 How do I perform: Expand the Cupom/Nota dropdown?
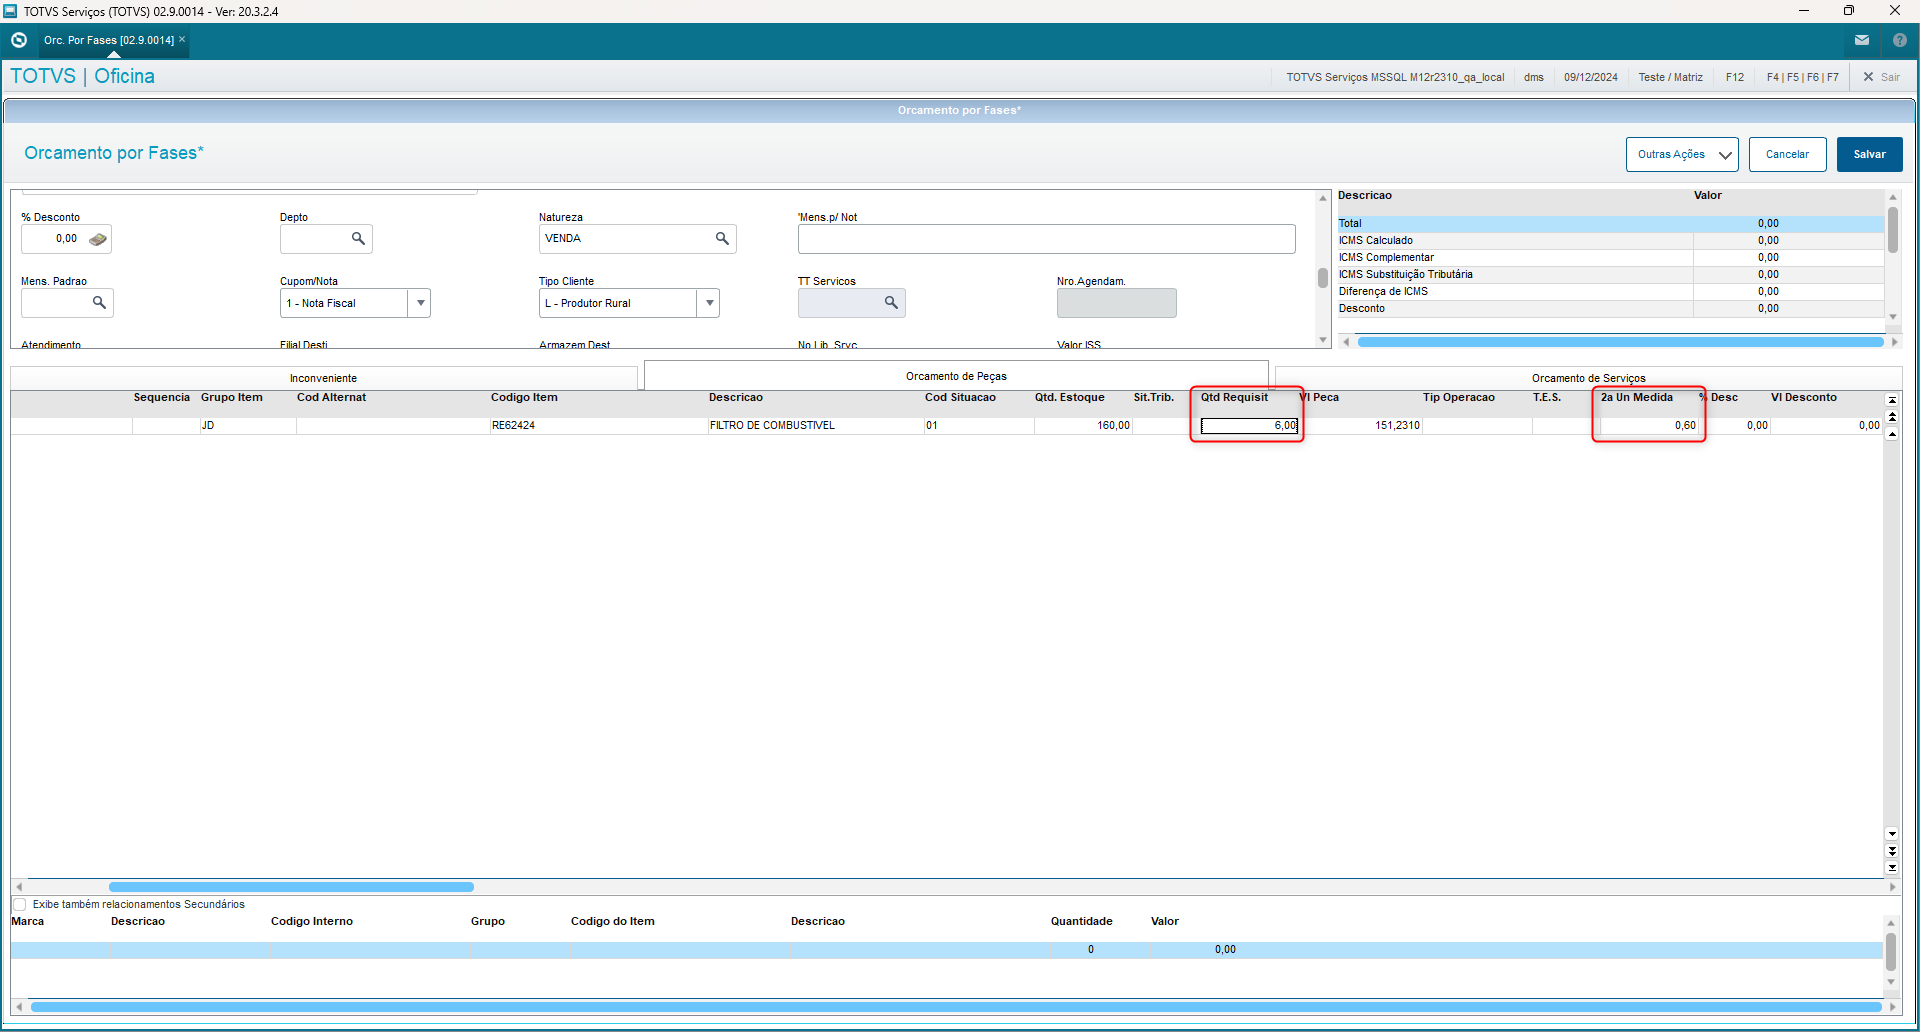(420, 303)
